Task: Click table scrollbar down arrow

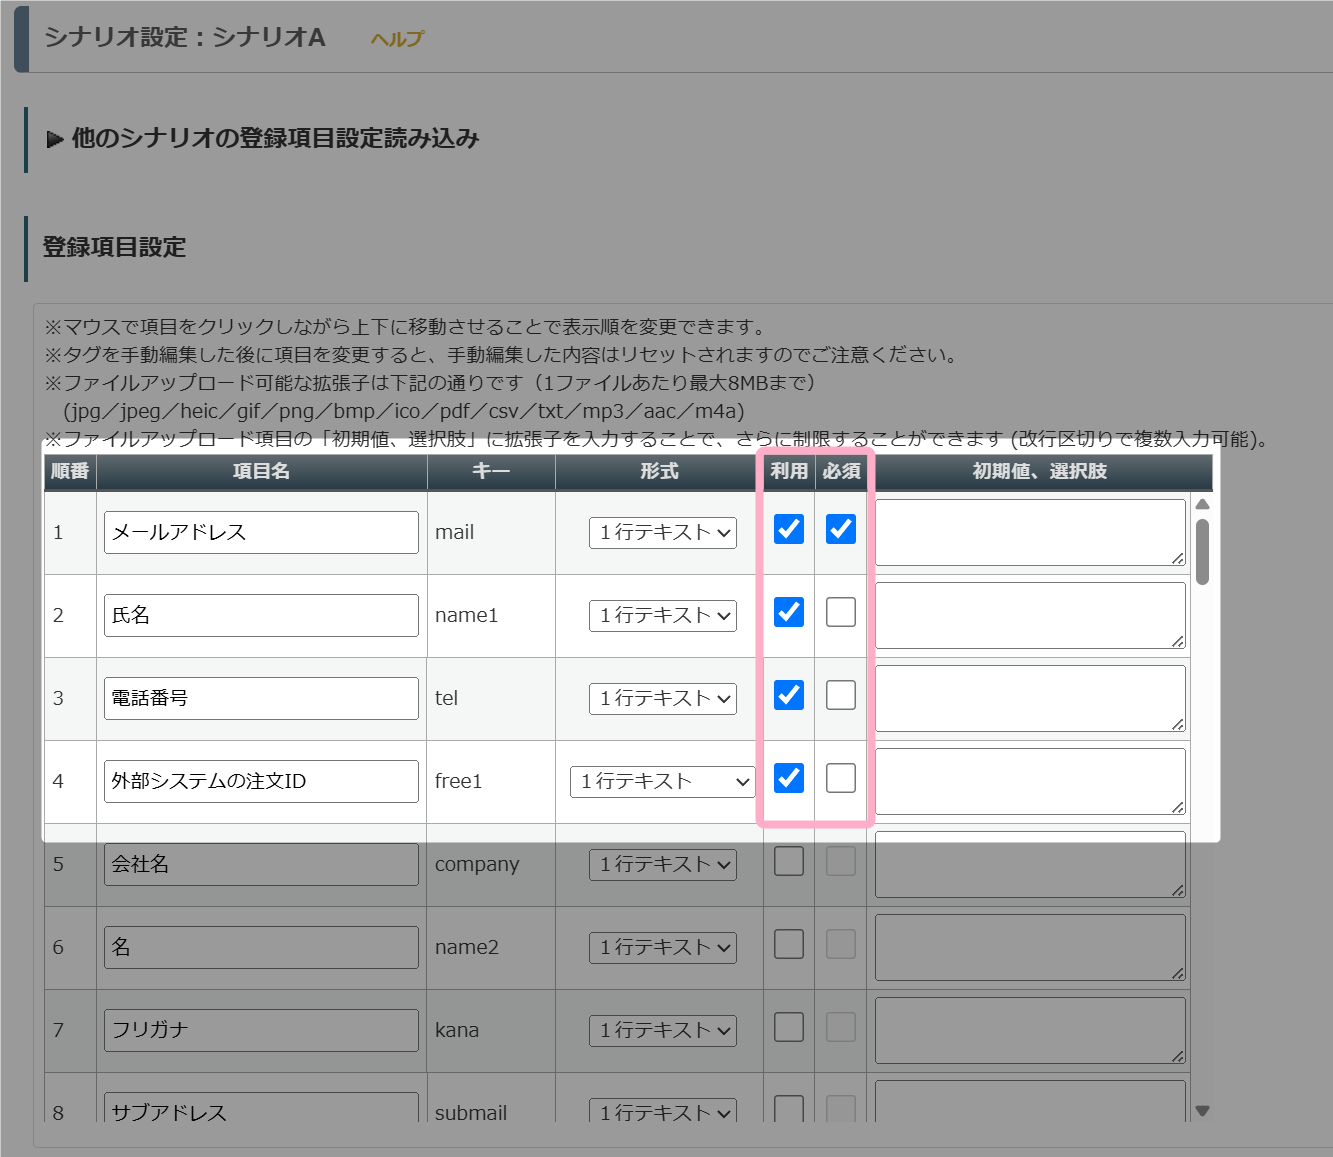Action: pyautogui.click(x=1202, y=1111)
